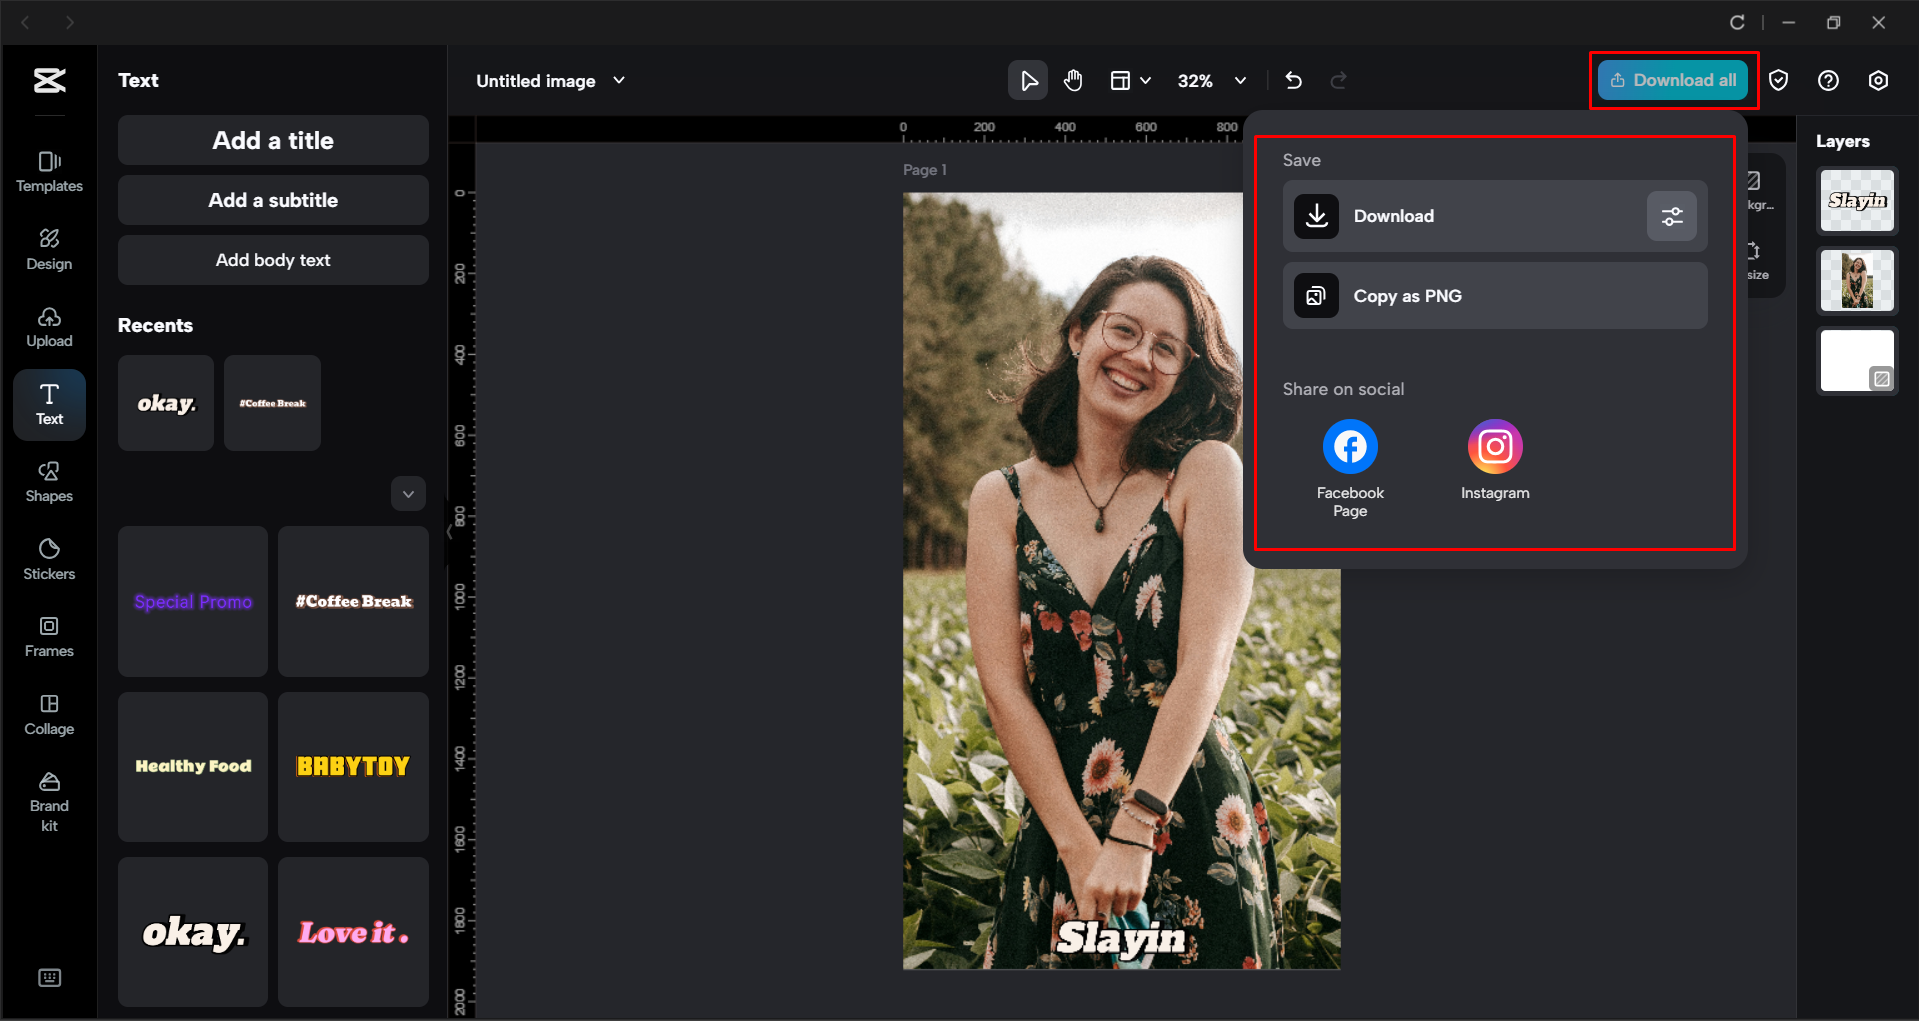Image resolution: width=1919 pixels, height=1021 pixels.
Task: Open the Templates panel
Action: (x=49, y=170)
